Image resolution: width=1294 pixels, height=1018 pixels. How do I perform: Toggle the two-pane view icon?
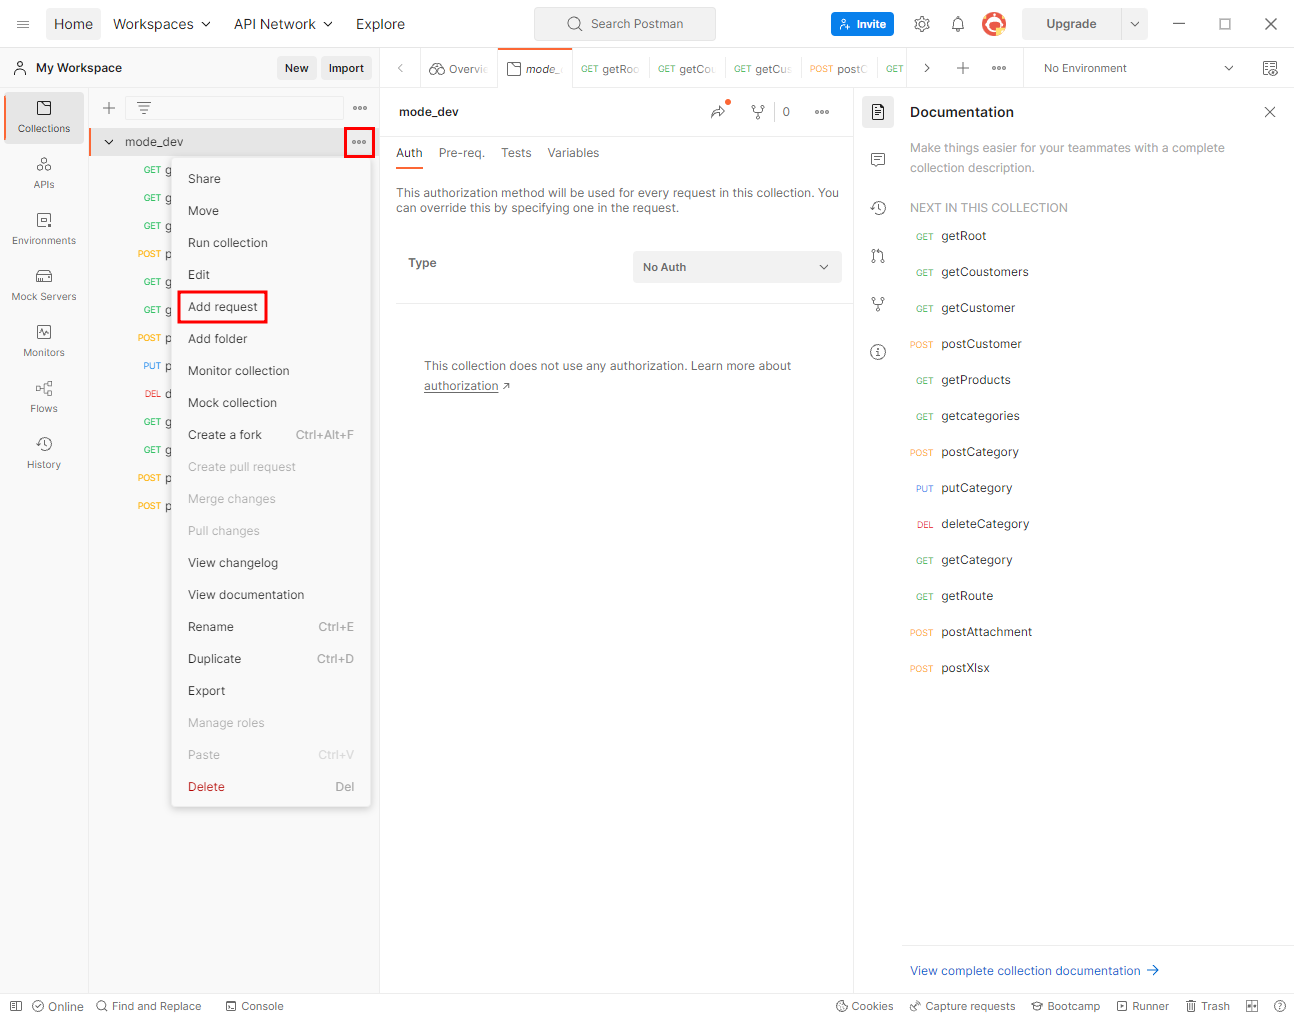click(1252, 1006)
